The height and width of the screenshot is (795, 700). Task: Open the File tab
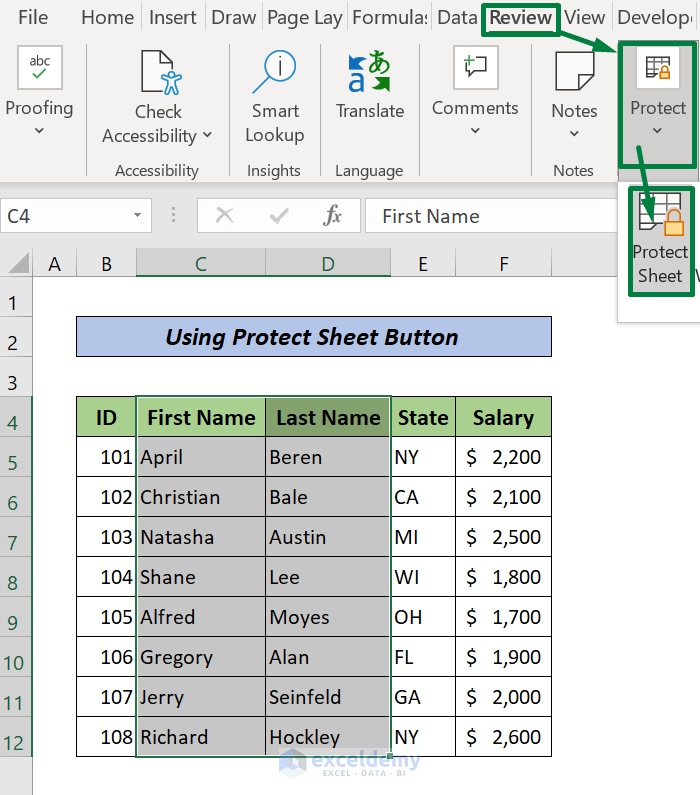click(x=33, y=17)
